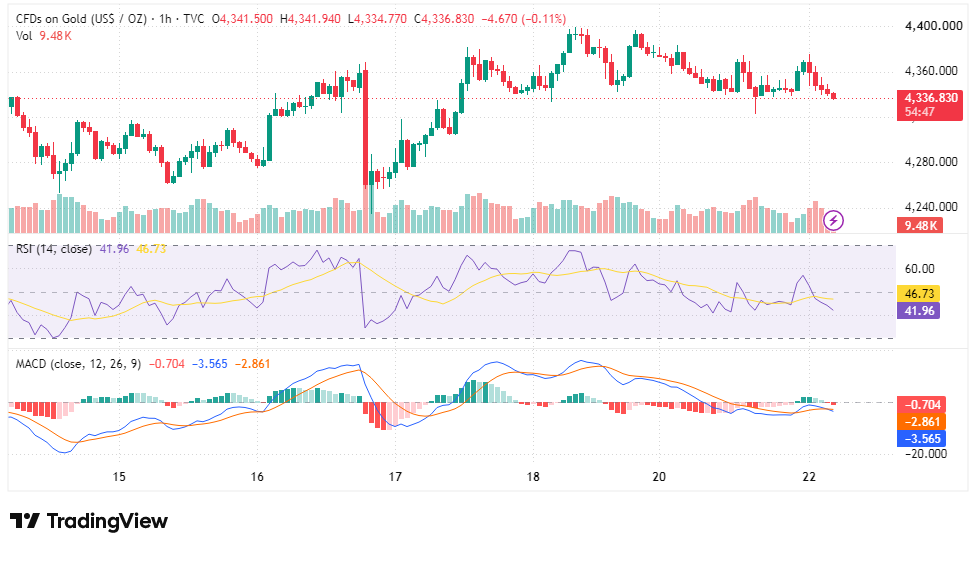Click the 60.00 RSI scale label
Image resolution: width=980 pixels, height=574 pixels.
click(919, 269)
